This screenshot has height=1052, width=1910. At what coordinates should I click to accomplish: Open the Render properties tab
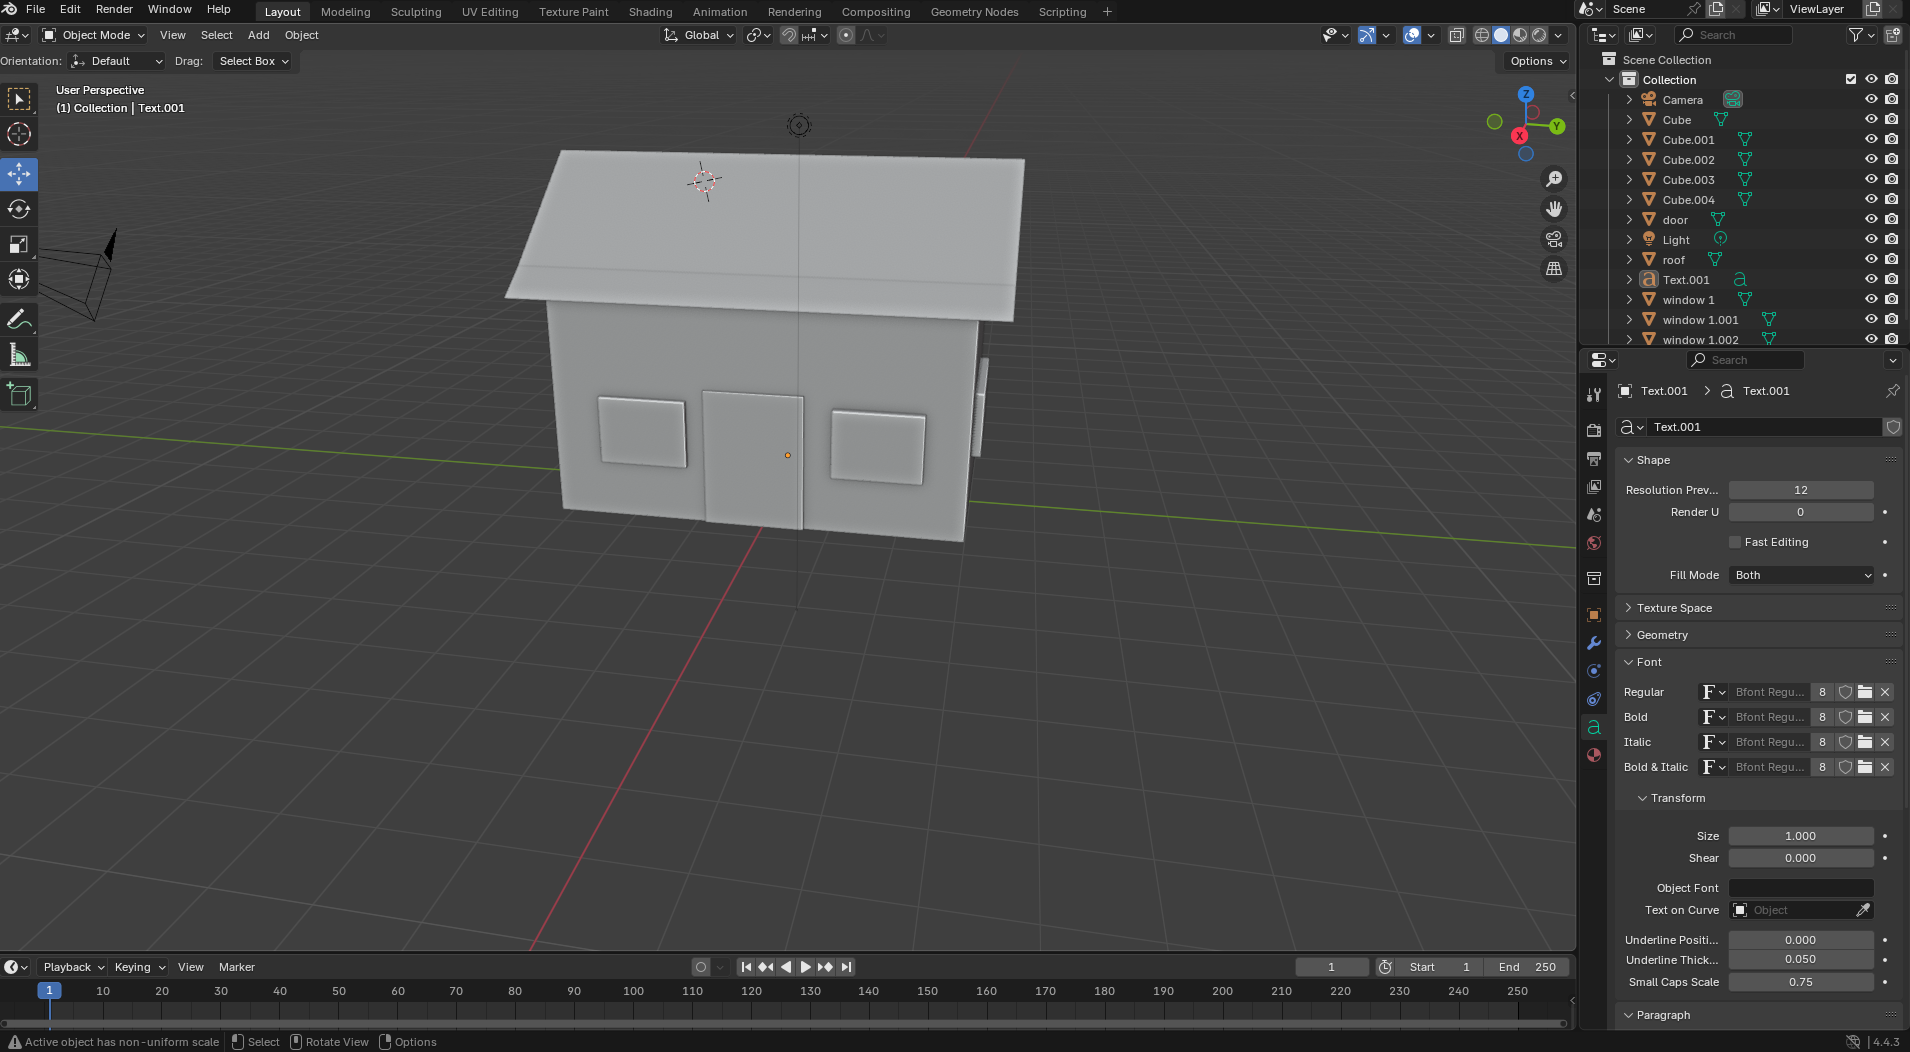pos(1594,430)
